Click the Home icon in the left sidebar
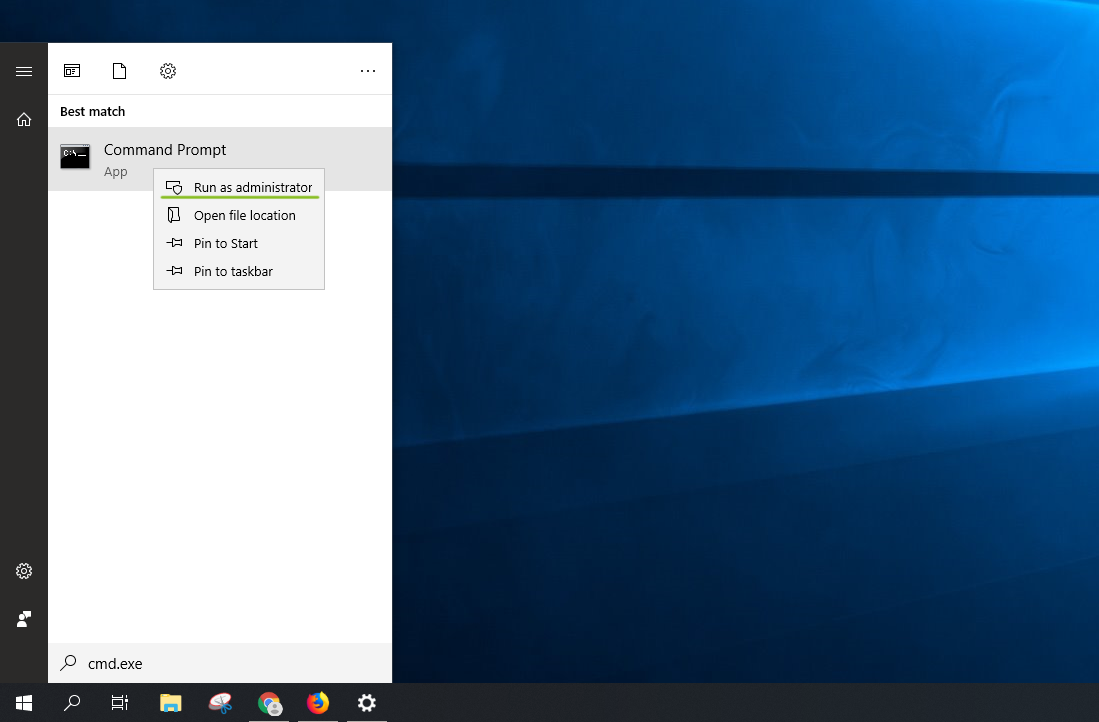The height and width of the screenshot is (722, 1099). pos(24,119)
